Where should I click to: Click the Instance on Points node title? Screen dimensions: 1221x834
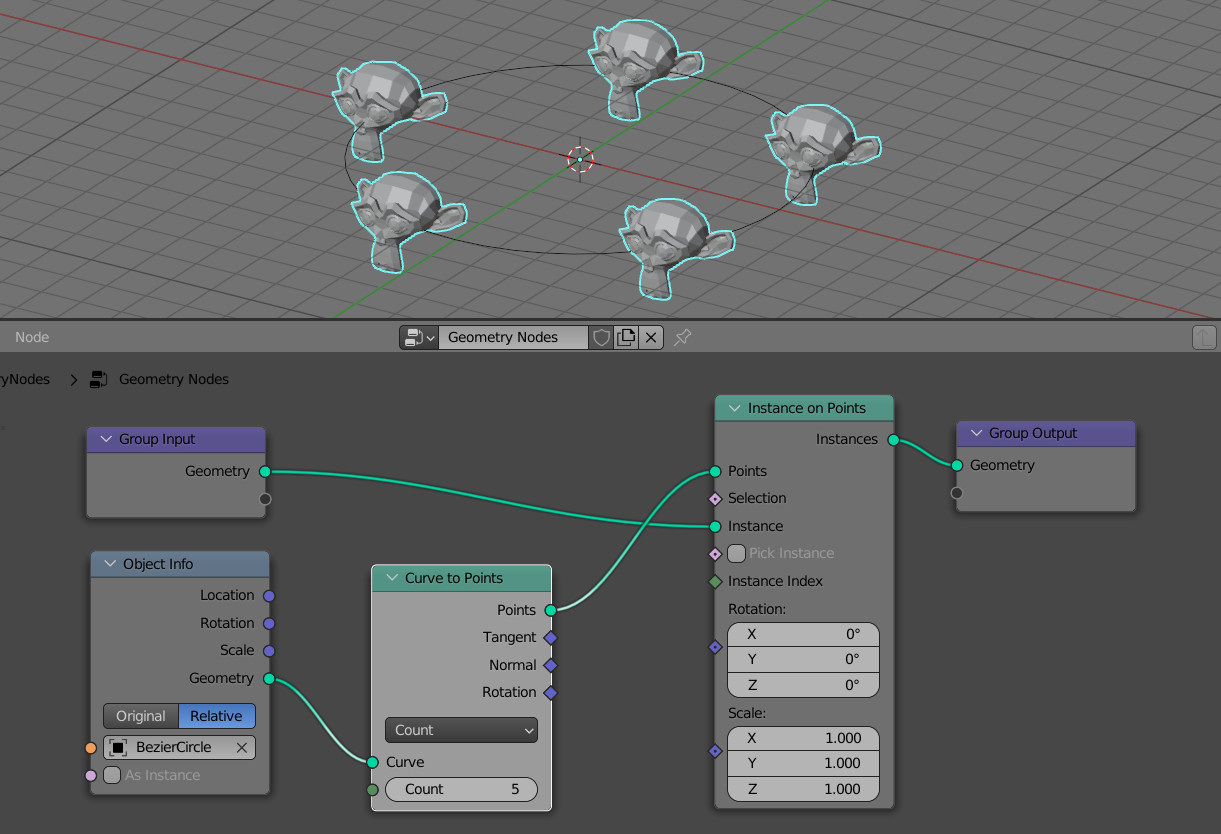pyautogui.click(x=807, y=408)
